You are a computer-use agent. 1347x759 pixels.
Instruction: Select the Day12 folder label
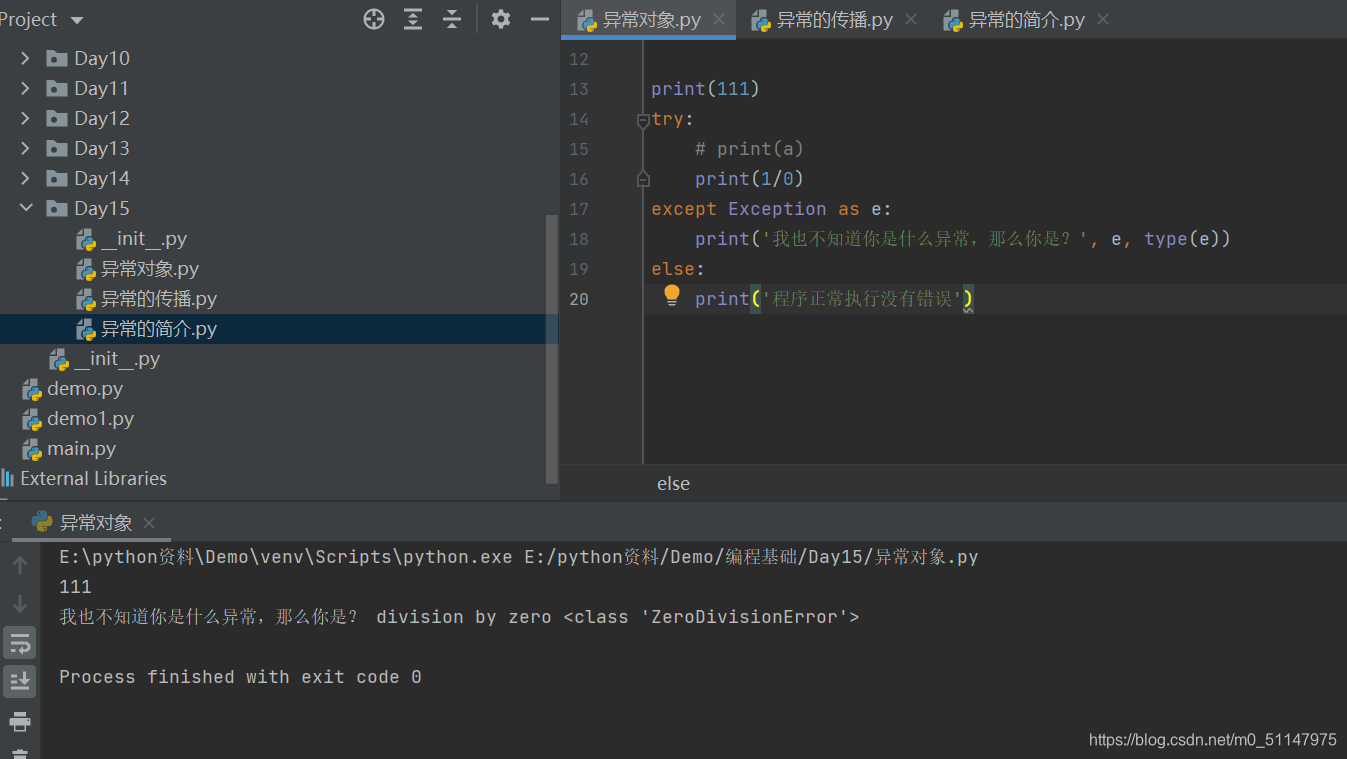point(102,118)
